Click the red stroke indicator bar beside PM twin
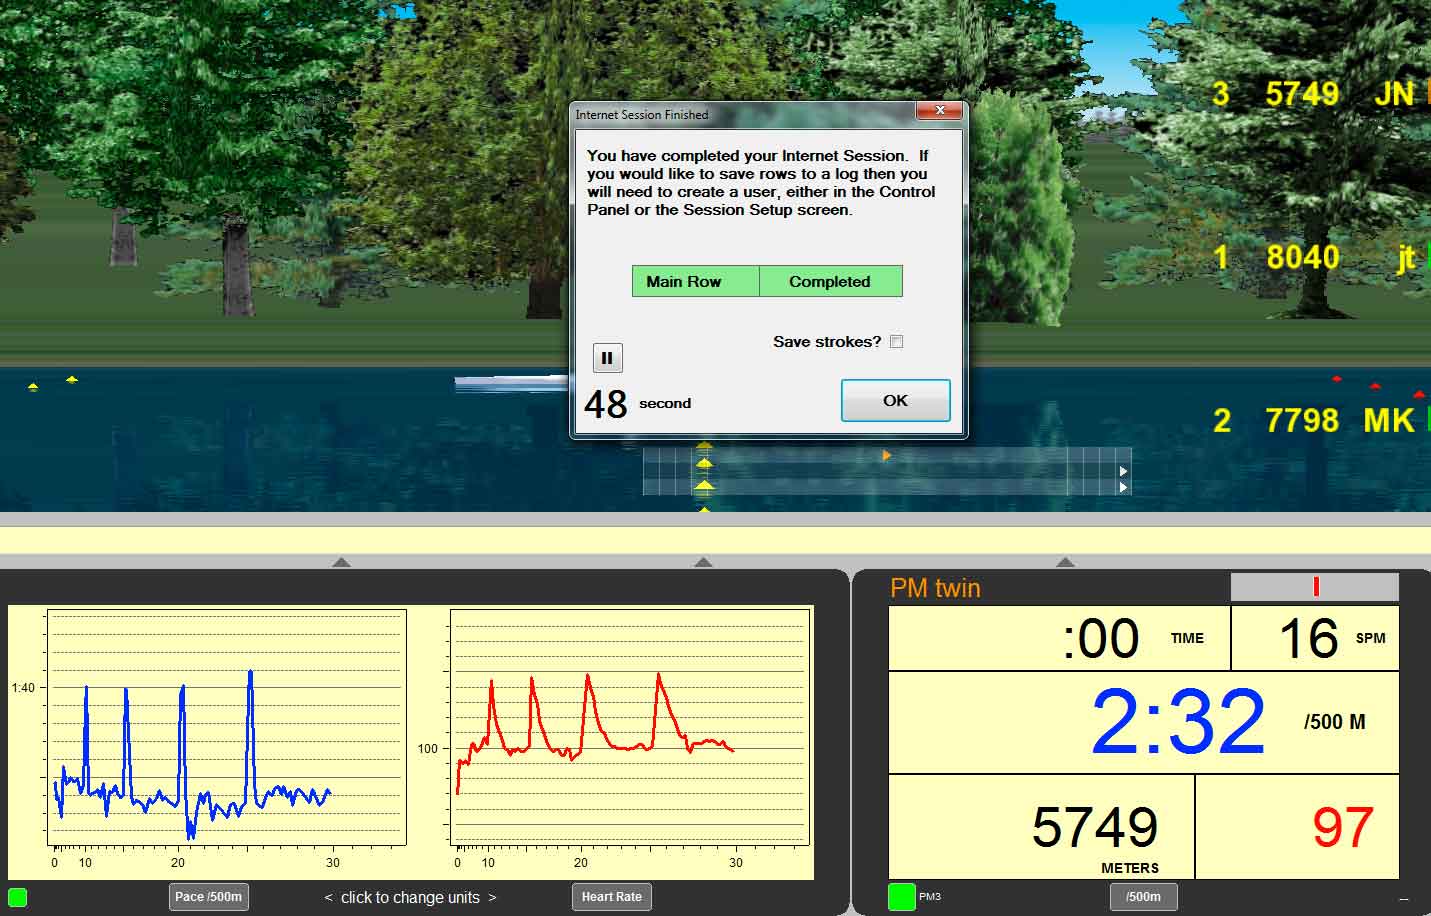The height and width of the screenshot is (916, 1431). pos(1316,587)
